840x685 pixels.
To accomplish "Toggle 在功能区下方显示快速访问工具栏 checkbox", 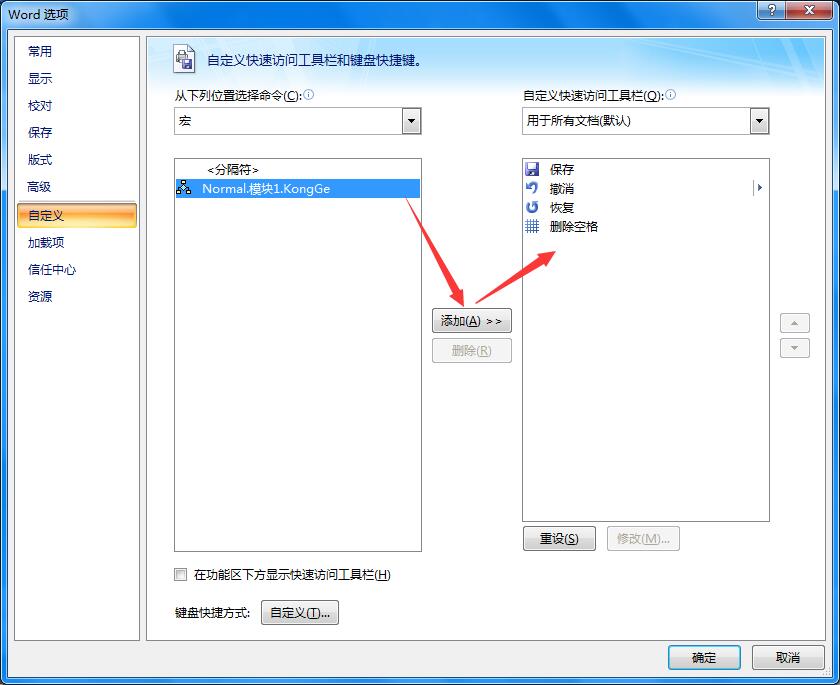I will pos(181,575).
